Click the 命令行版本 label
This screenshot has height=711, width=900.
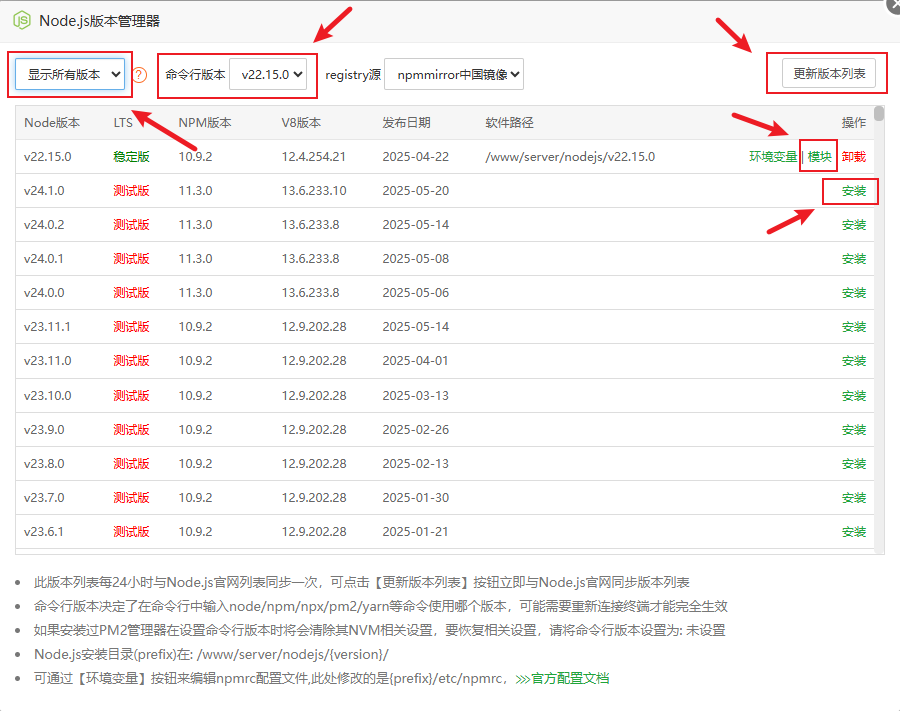(195, 75)
